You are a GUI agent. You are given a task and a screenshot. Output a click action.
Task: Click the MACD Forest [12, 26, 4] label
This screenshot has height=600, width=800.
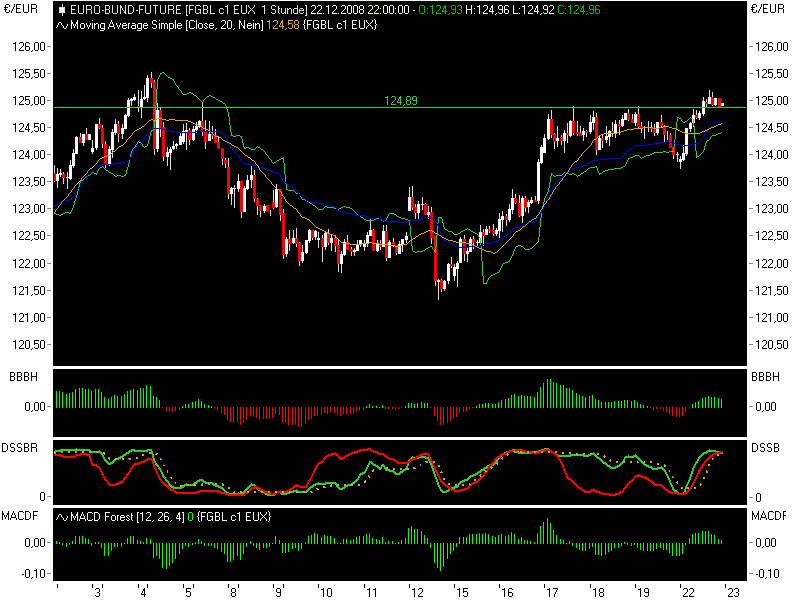tap(127, 517)
